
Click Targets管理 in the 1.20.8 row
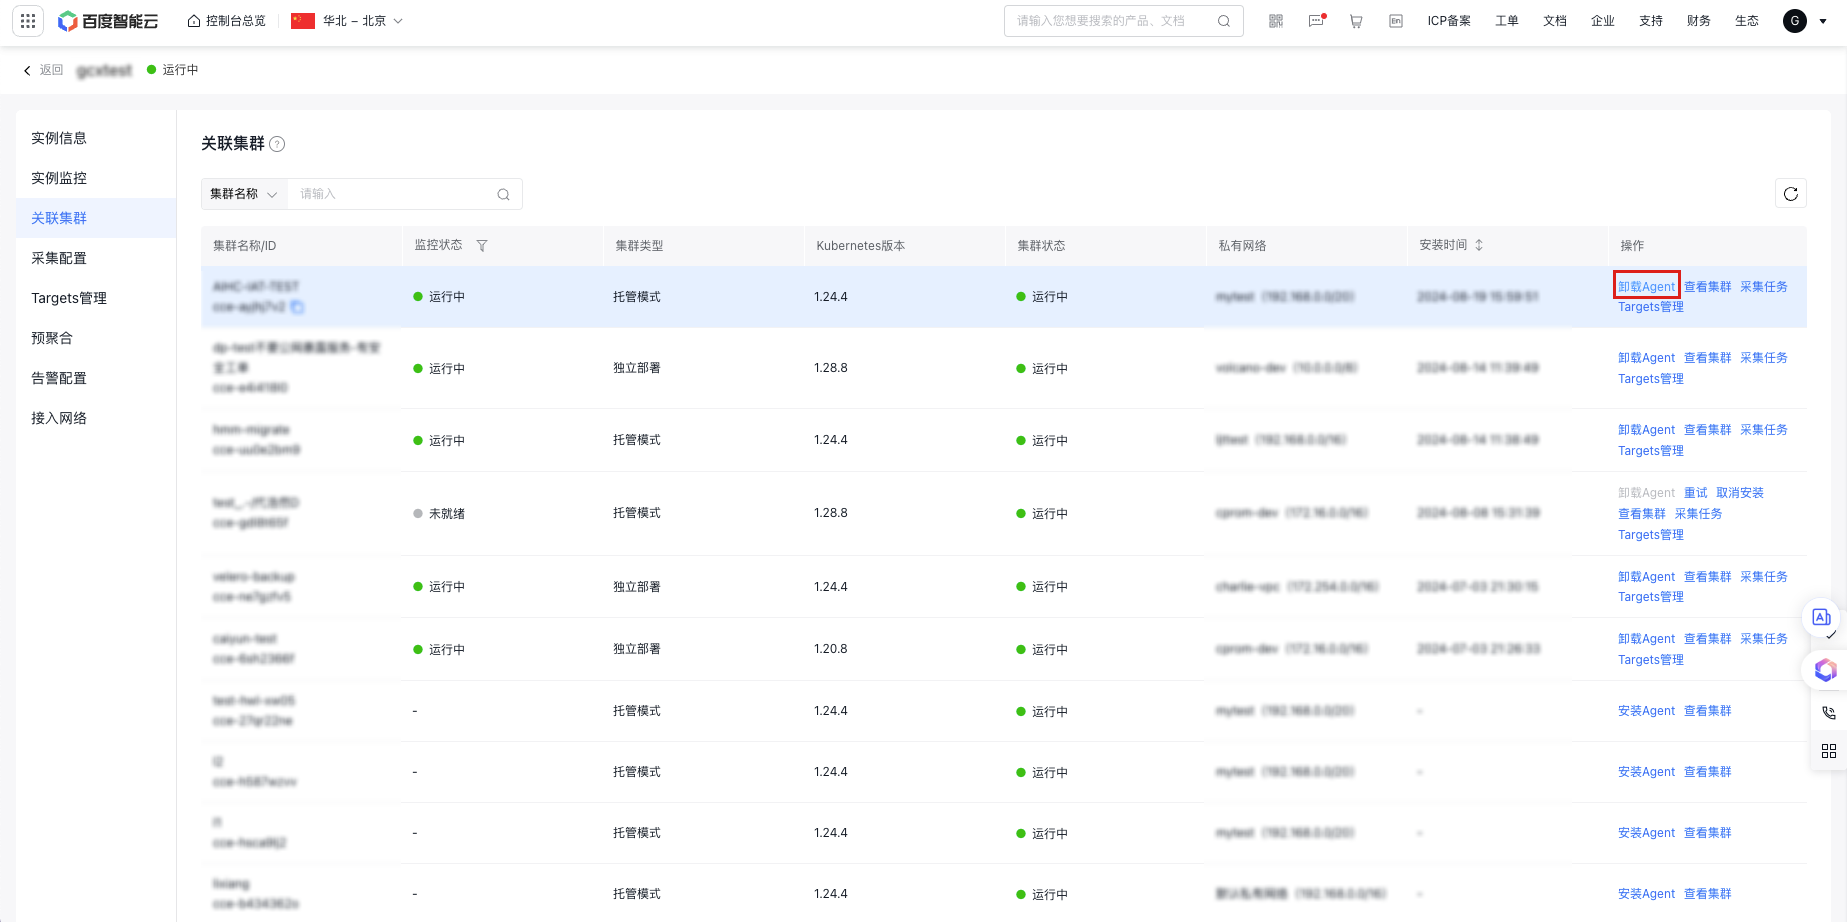click(x=1651, y=660)
